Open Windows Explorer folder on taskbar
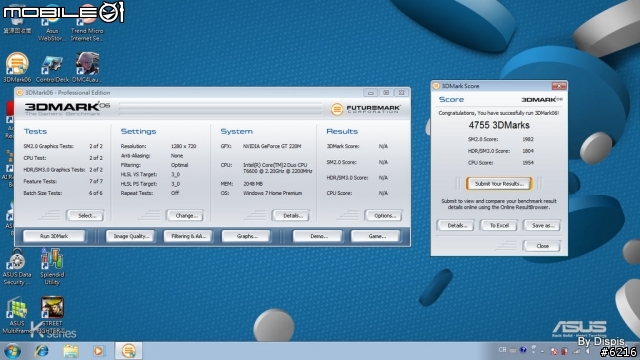 tap(70, 351)
